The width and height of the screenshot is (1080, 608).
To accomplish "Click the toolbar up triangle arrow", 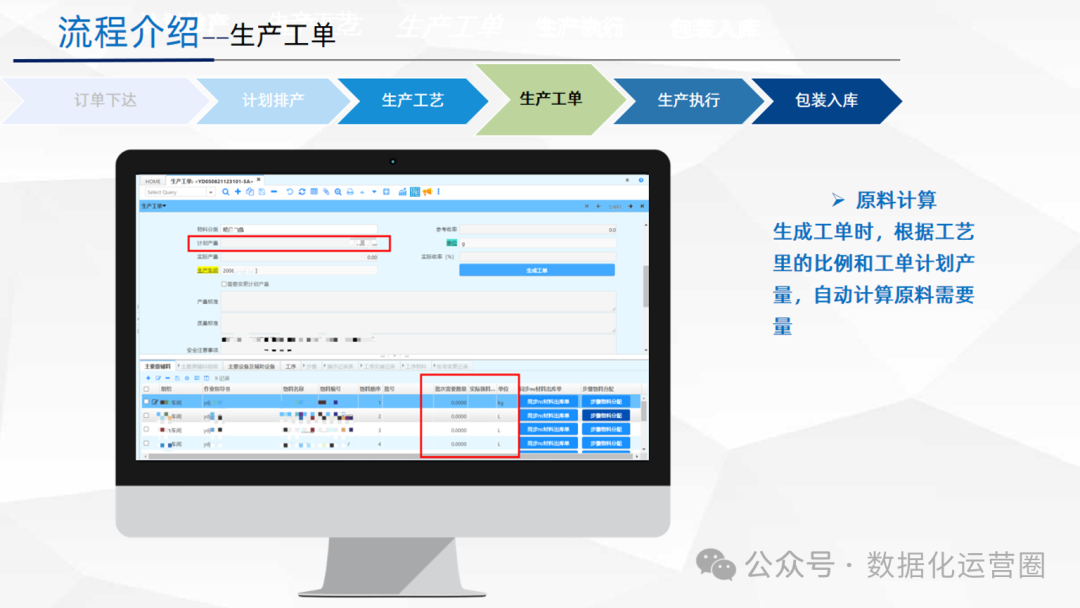I will [362, 192].
